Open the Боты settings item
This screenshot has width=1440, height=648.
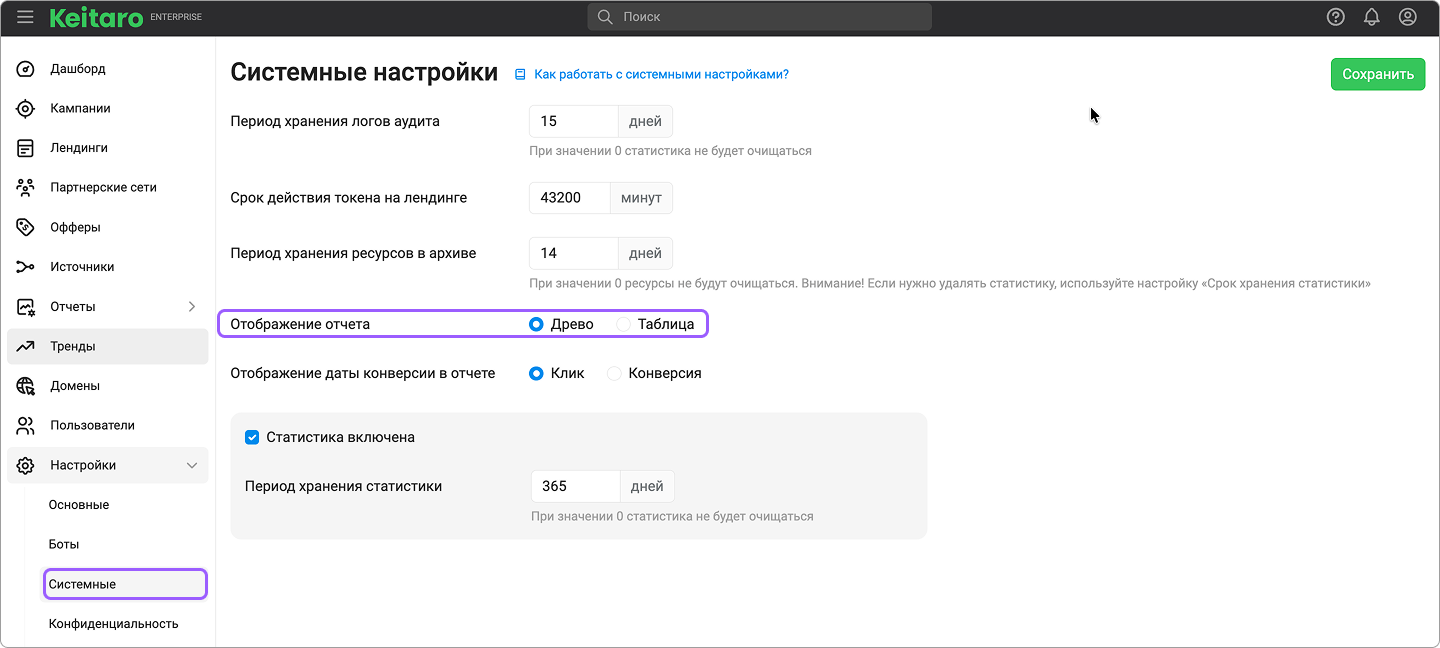[x=64, y=544]
